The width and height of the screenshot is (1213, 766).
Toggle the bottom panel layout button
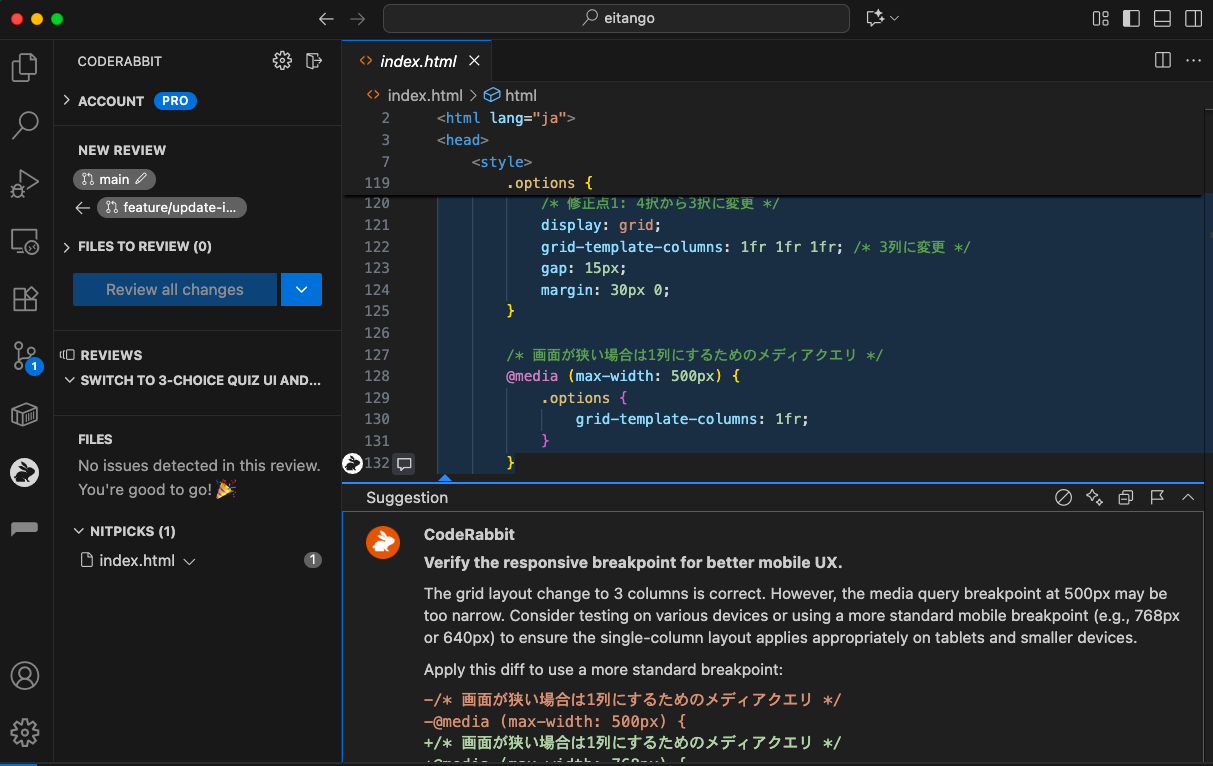(x=1162, y=18)
